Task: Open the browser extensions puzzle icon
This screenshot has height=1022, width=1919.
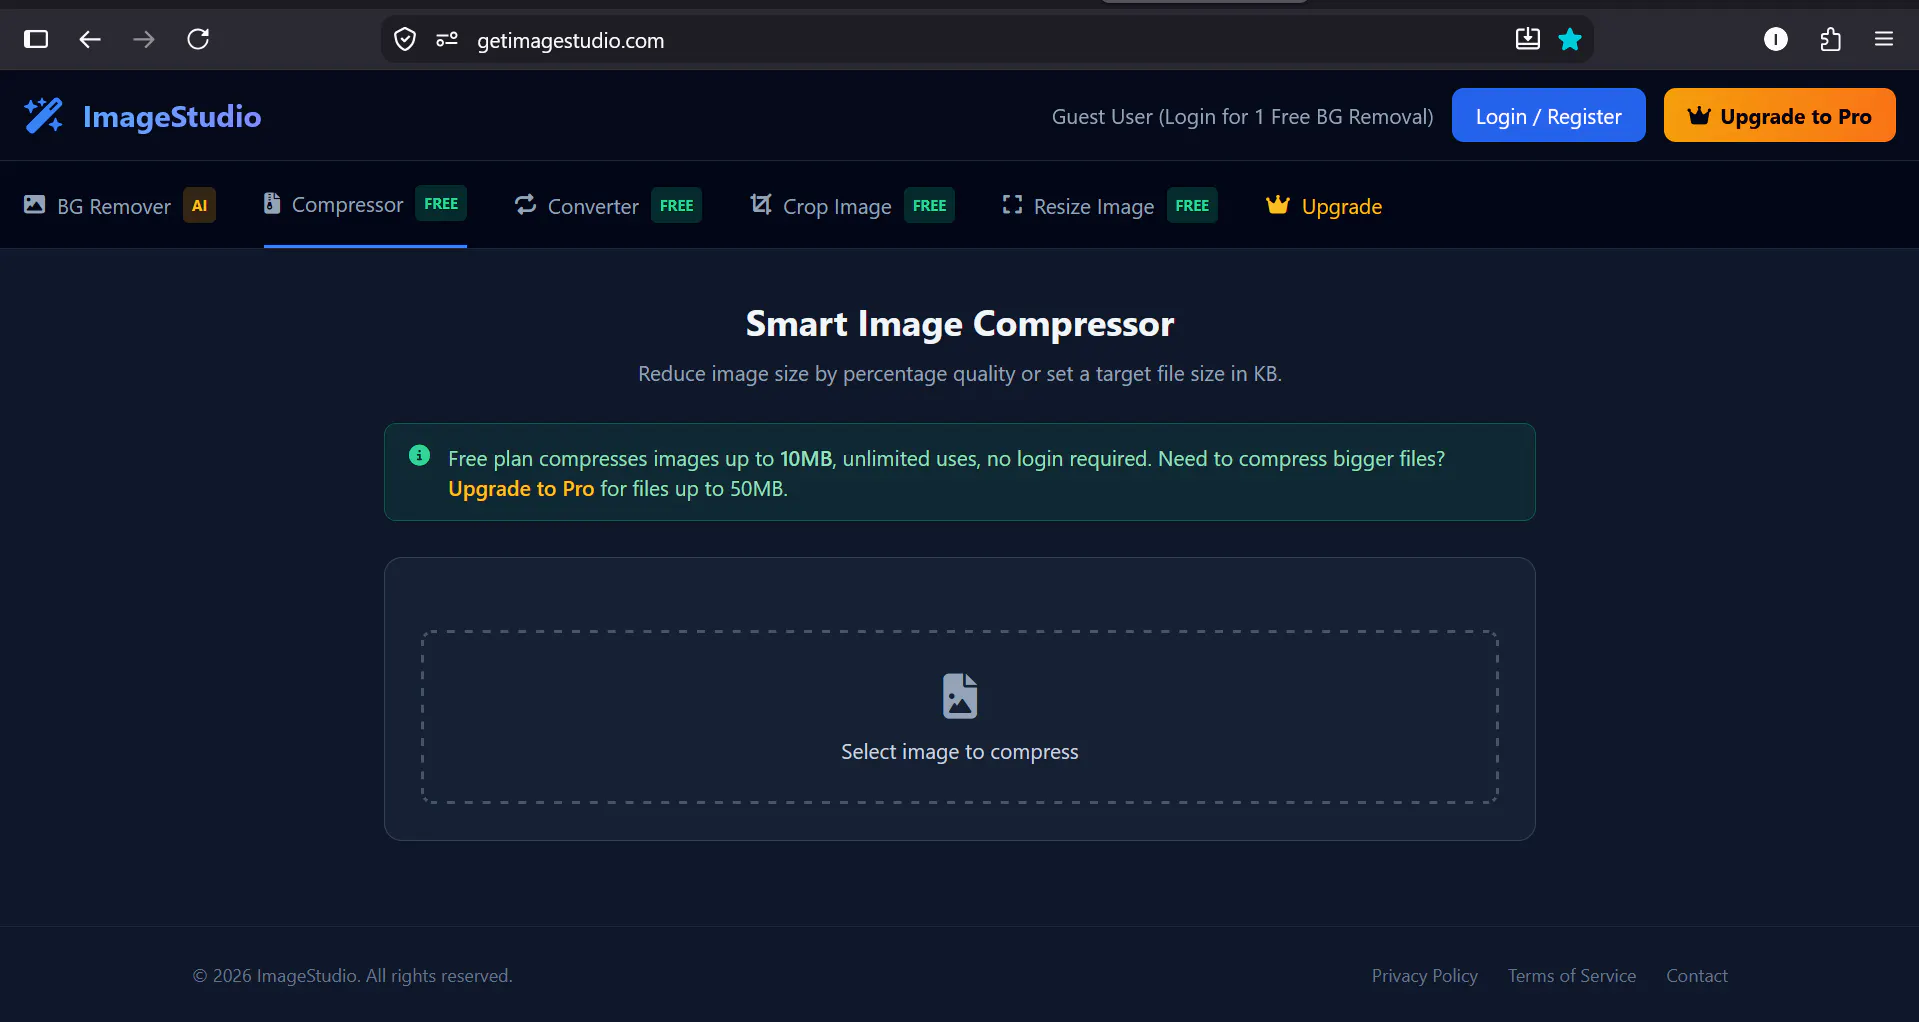Action: click(x=1830, y=39)
